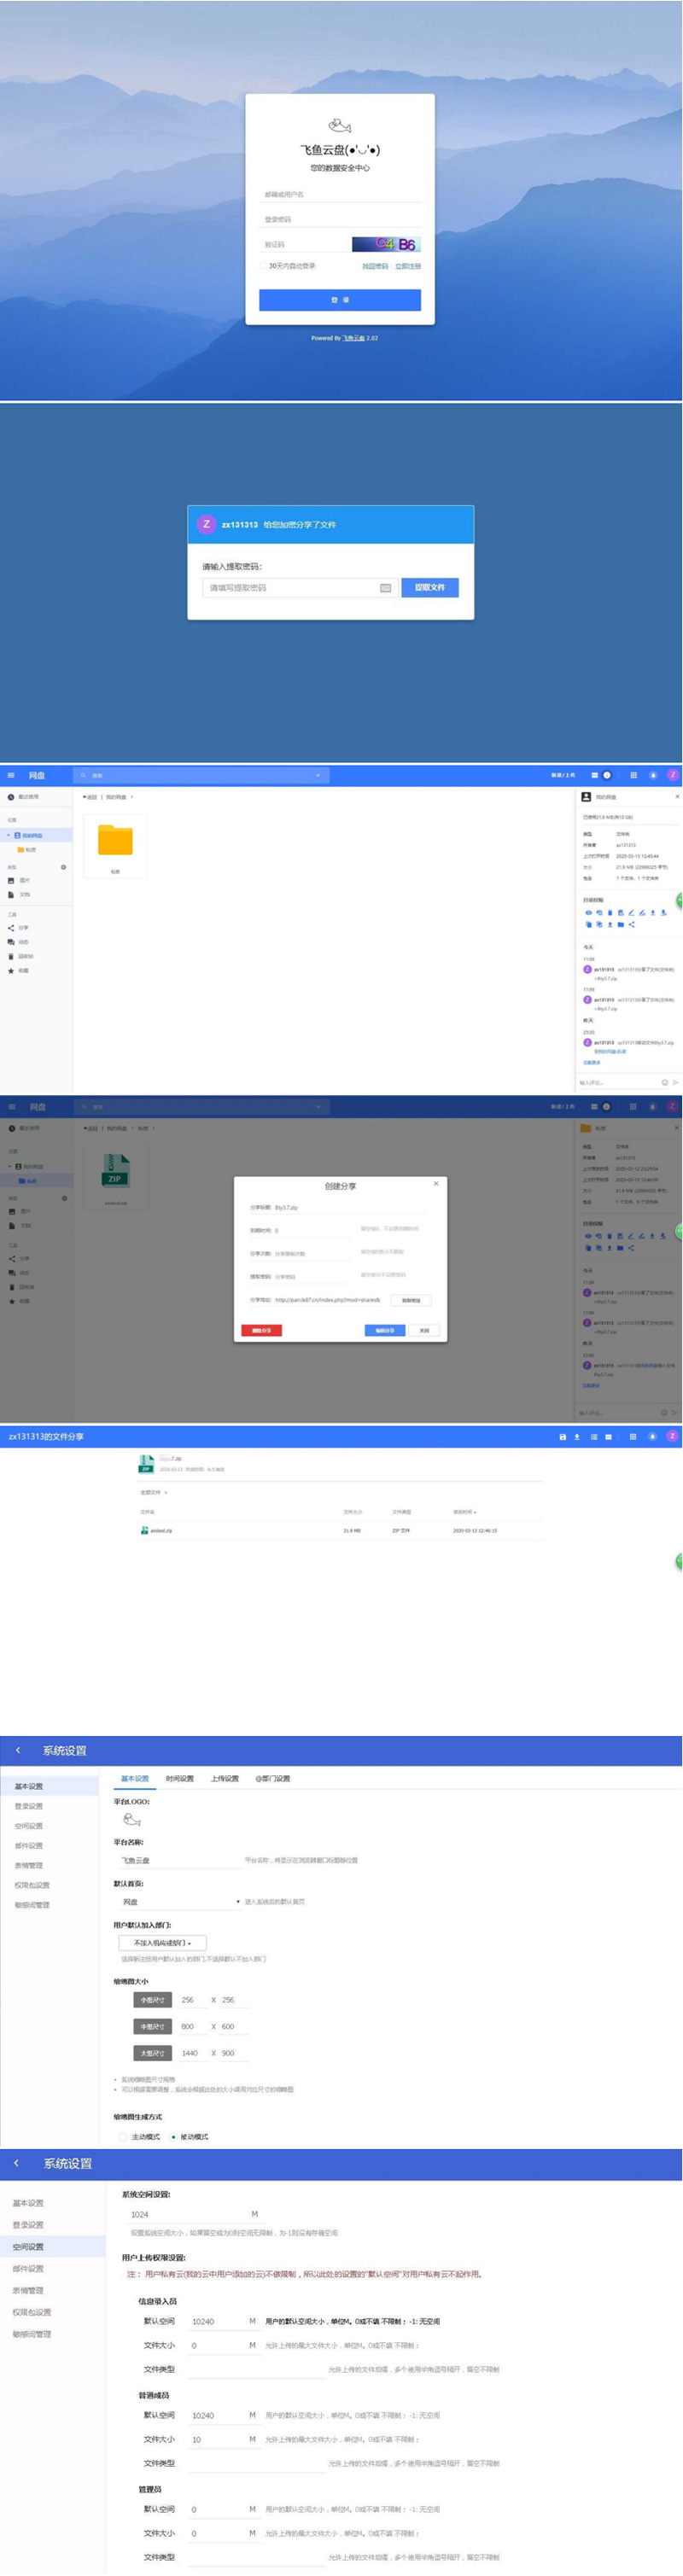The width and height of the screenshot is (683, 2576).
Task: Click the back arrow in 系统设置 header with tabs
Action: (x=18, y=1750)
